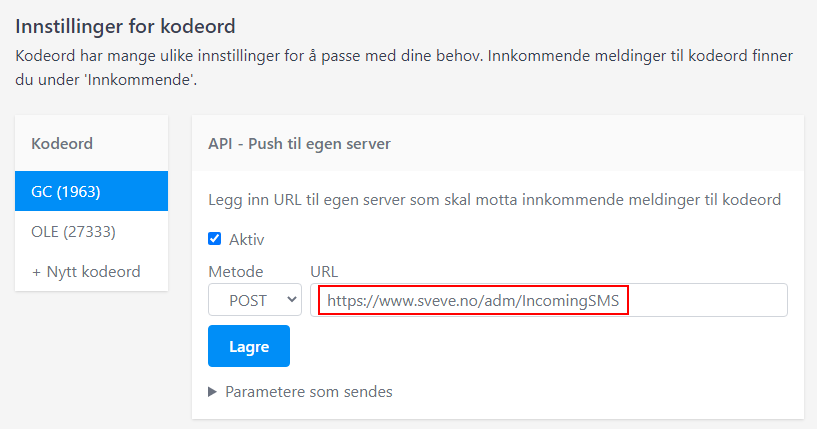Viewport: 817px width, 429px height.
Task: Focus the URL input field
Action: click(550, 299)
